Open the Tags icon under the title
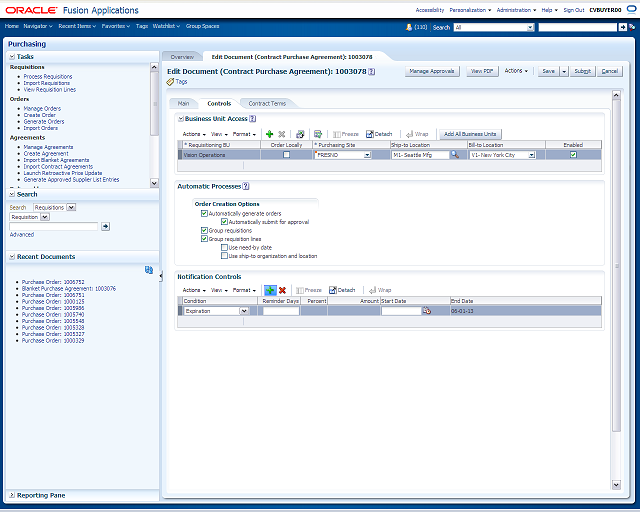This screenshot has width=640, height=512. [170, 82]
